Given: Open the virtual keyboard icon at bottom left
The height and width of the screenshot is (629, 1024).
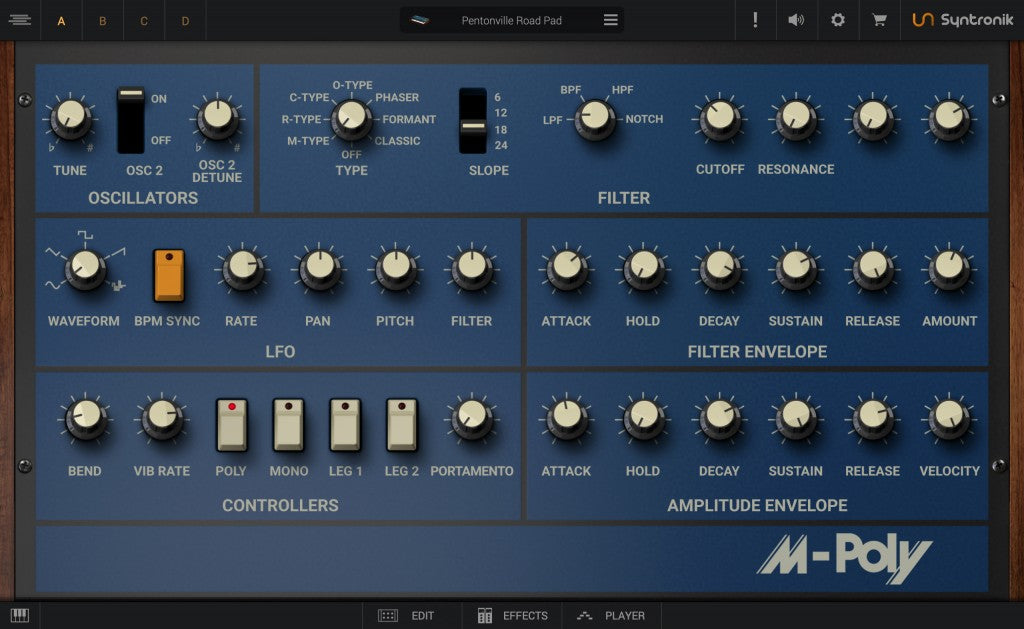Looking at the screenshot, I should [20, 615].
